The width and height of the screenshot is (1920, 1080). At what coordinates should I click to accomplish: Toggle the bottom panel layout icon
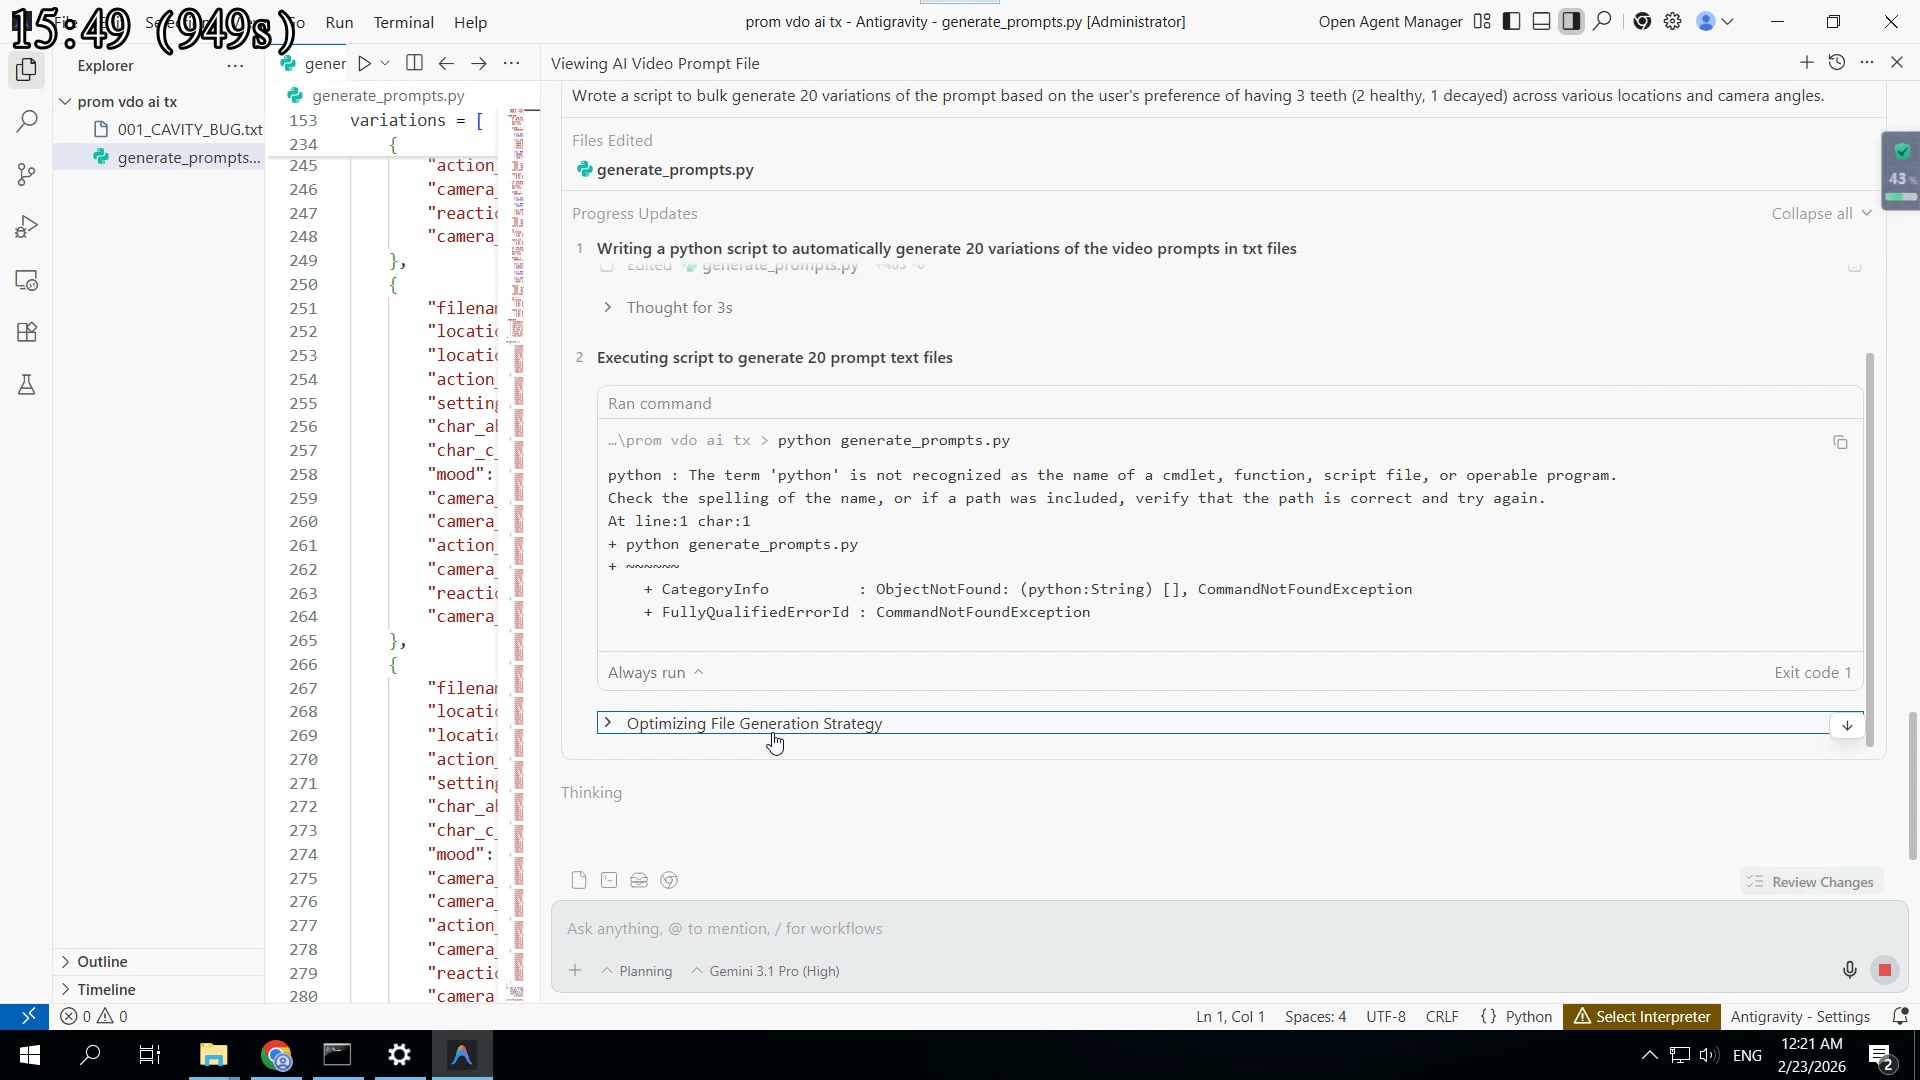(1542, 21)
